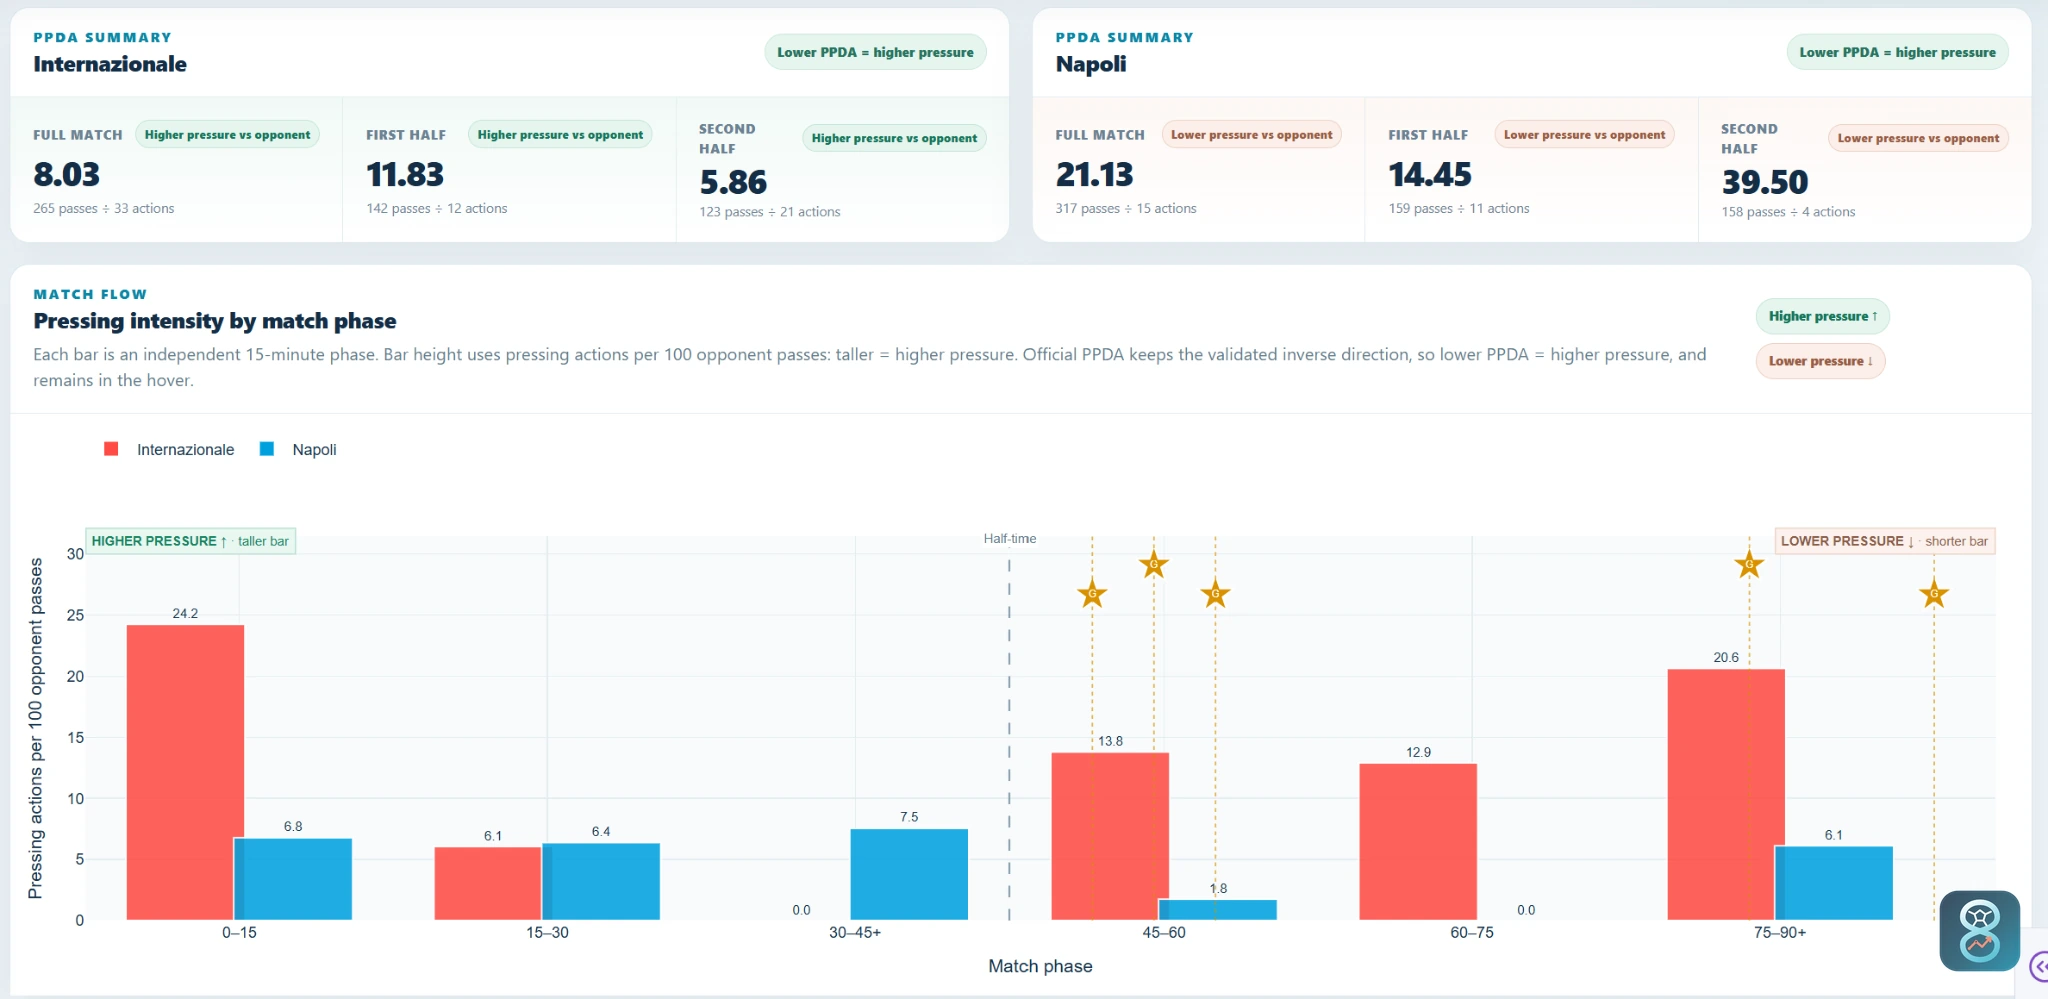Click 'Lower PPDA = higher pressure' badge on Internazionale card
The height and width of the screenshot is (999, 2048).
click(x=875, y=52)
